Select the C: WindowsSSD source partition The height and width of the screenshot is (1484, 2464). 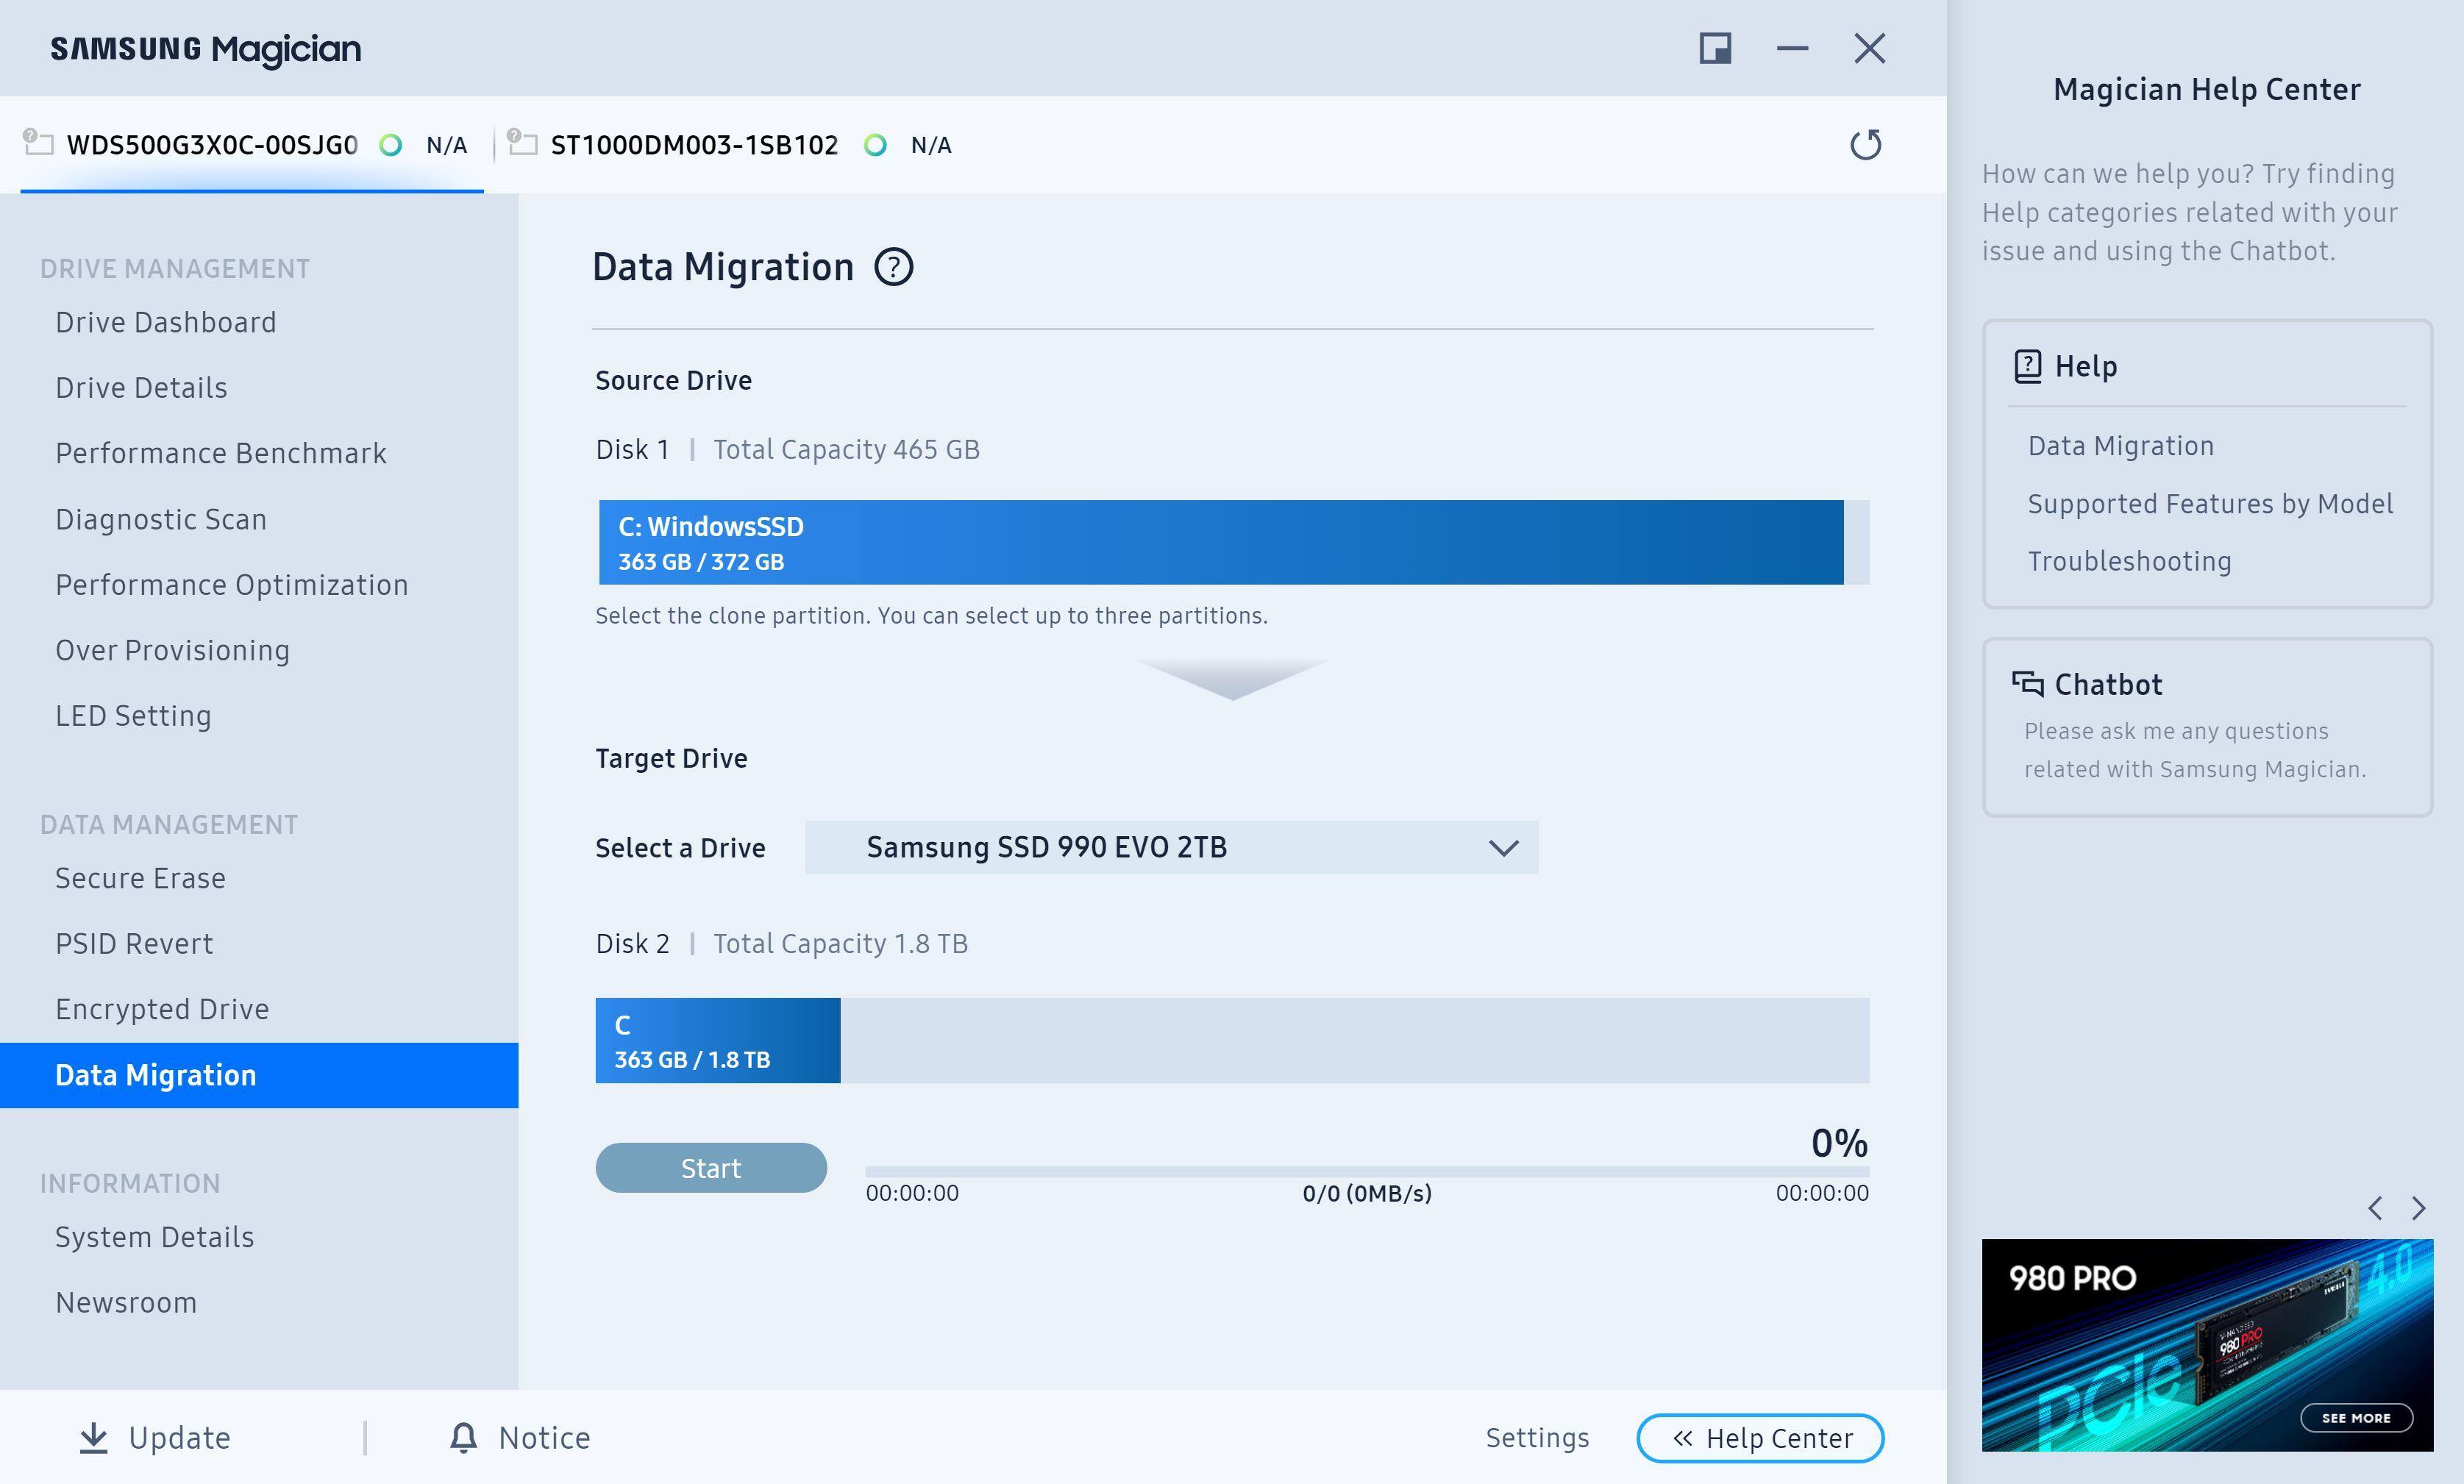[1220, 542]
